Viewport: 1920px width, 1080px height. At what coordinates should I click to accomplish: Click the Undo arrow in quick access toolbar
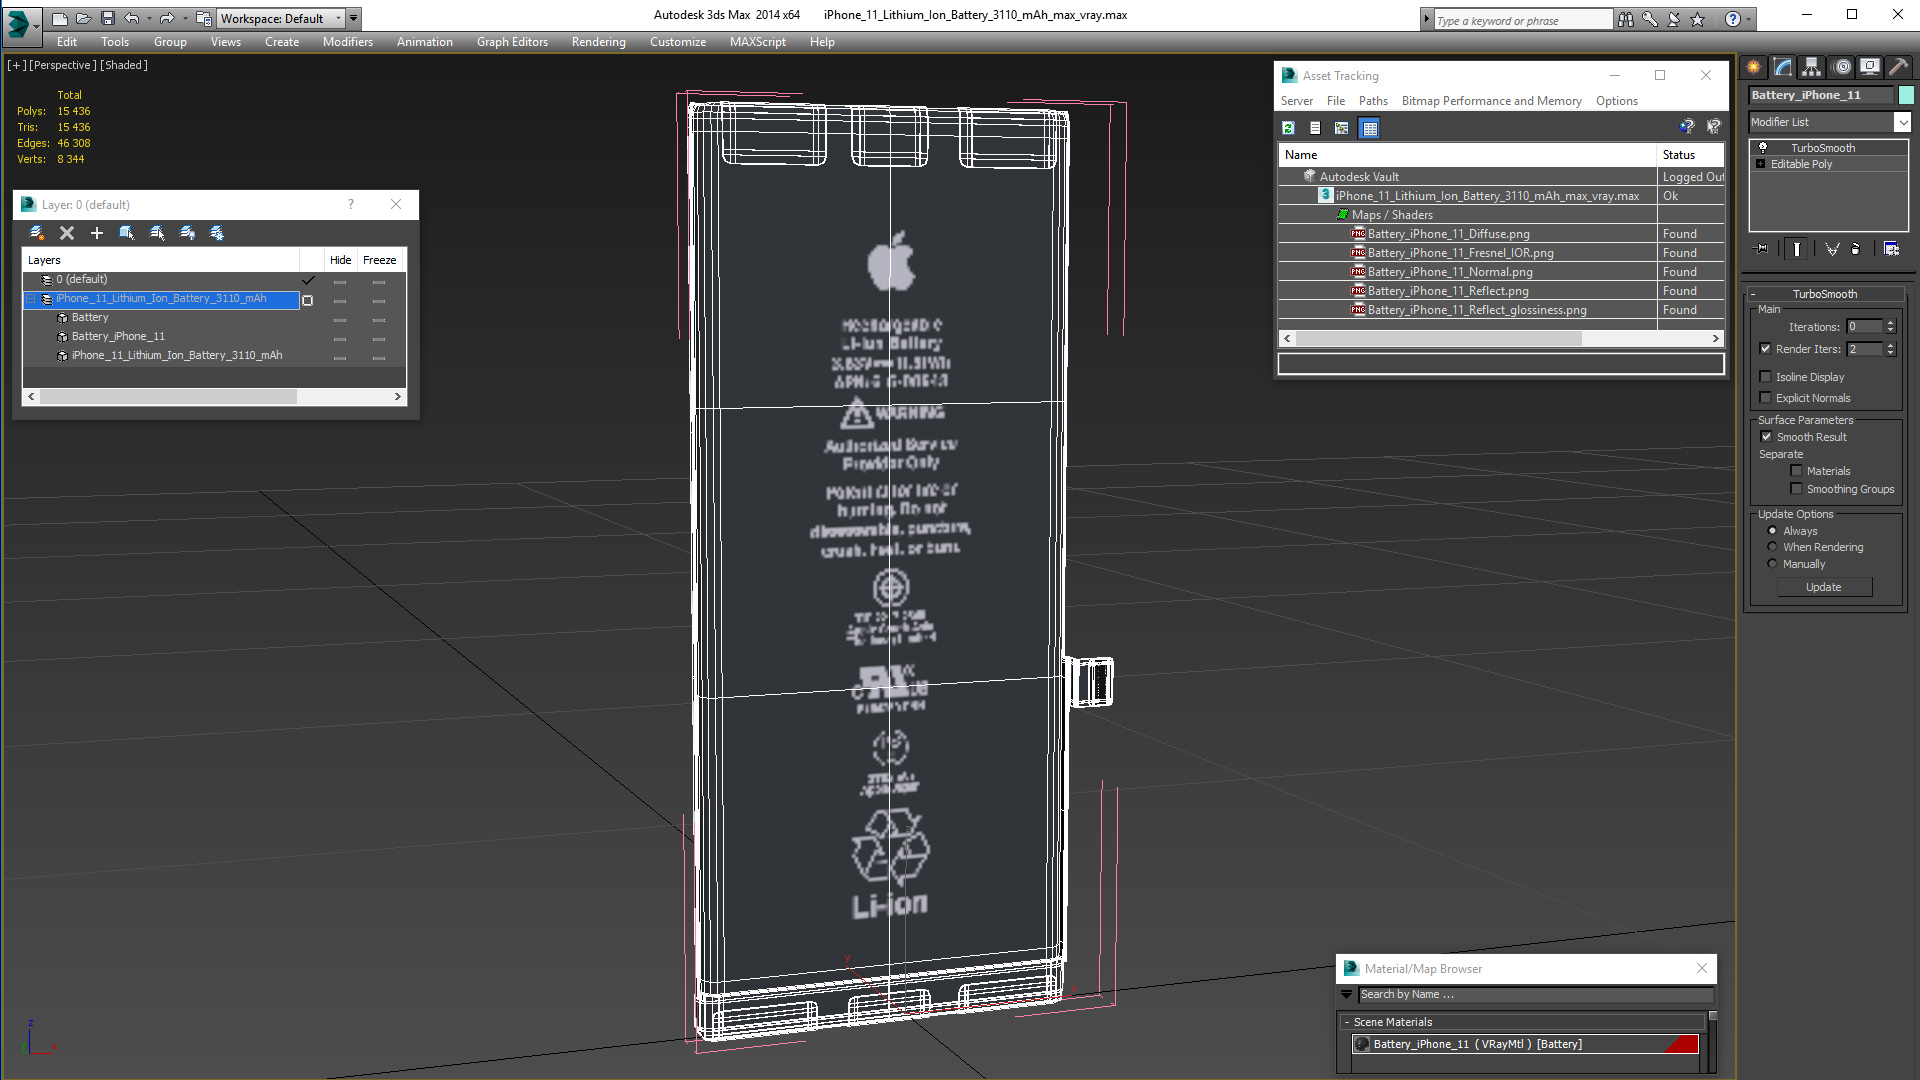131,18
